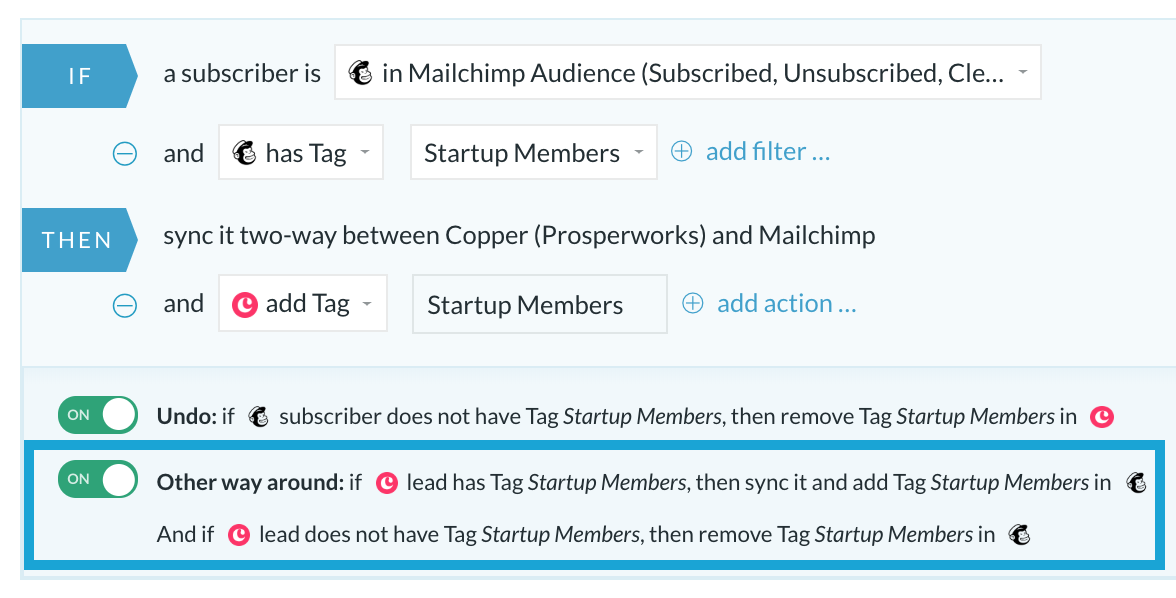Click Mailchimp icon in Audience dropdown
This screenshot has width=1176, height=598.
(361, 73)
